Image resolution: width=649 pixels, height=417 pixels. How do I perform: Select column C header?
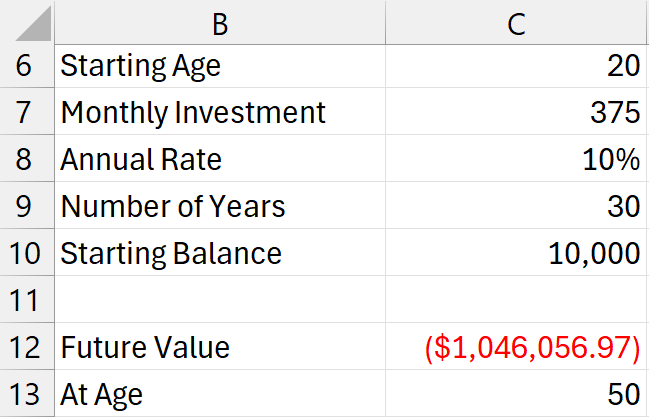517,22
